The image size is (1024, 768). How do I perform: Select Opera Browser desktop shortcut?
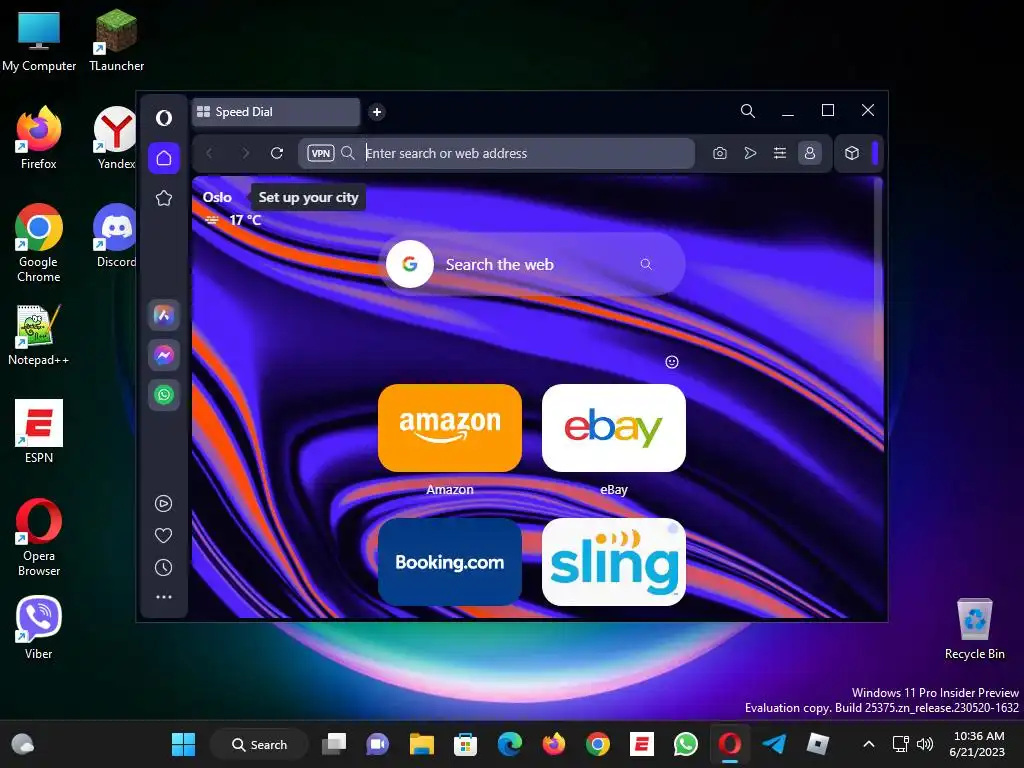(x=39, y=537)
